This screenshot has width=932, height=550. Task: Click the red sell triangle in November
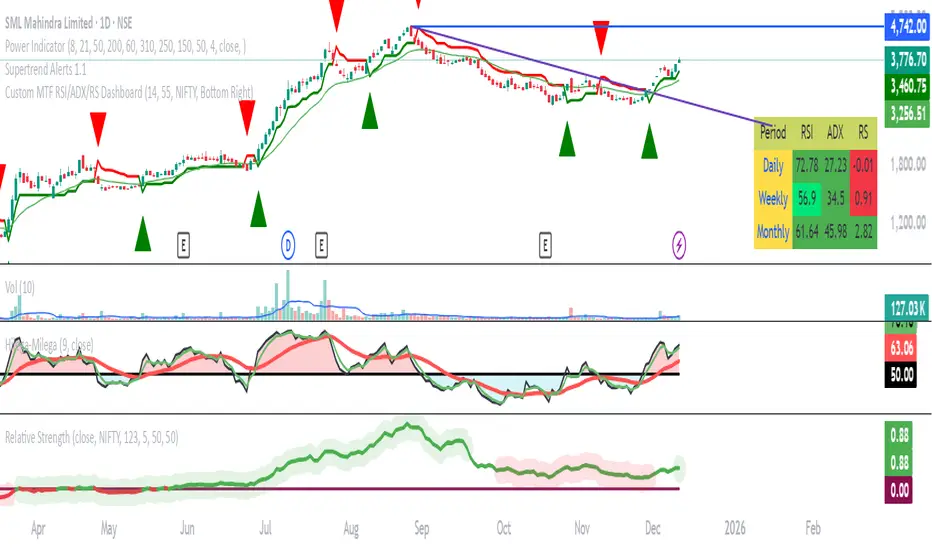(601, 37)
